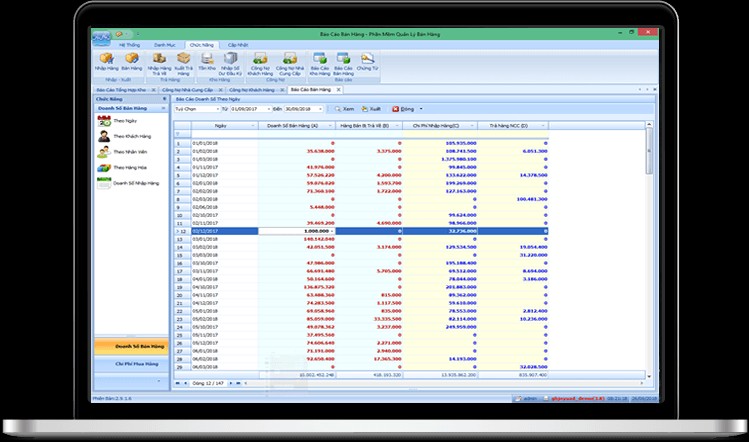Click the scroll up arrow of the grid
Viewport: 749px width, 442px height.
pos(649,125)
